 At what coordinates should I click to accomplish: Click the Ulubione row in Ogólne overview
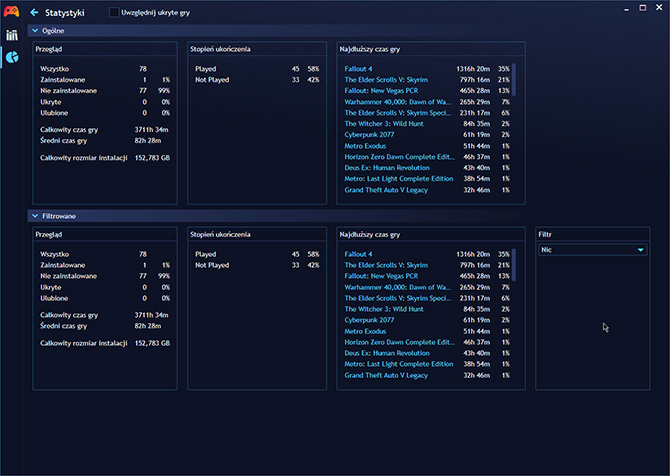[x=105, y=113]
